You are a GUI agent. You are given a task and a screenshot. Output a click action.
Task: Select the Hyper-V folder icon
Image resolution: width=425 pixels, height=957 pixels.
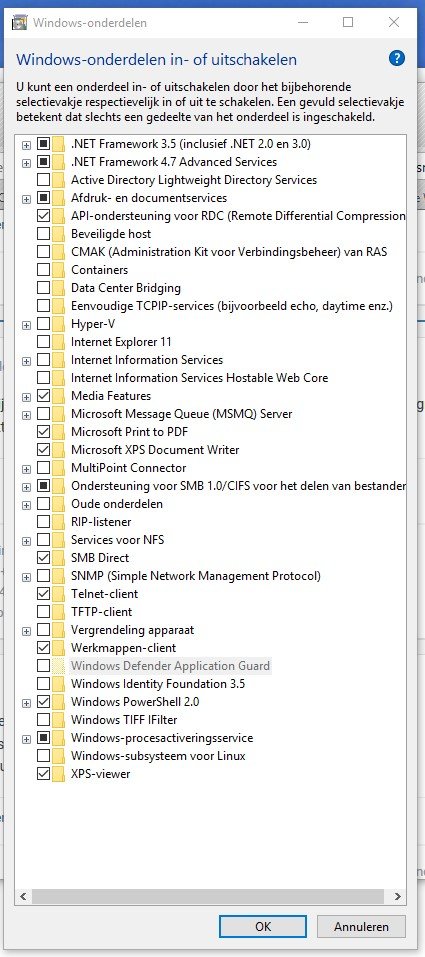point(59,323)
